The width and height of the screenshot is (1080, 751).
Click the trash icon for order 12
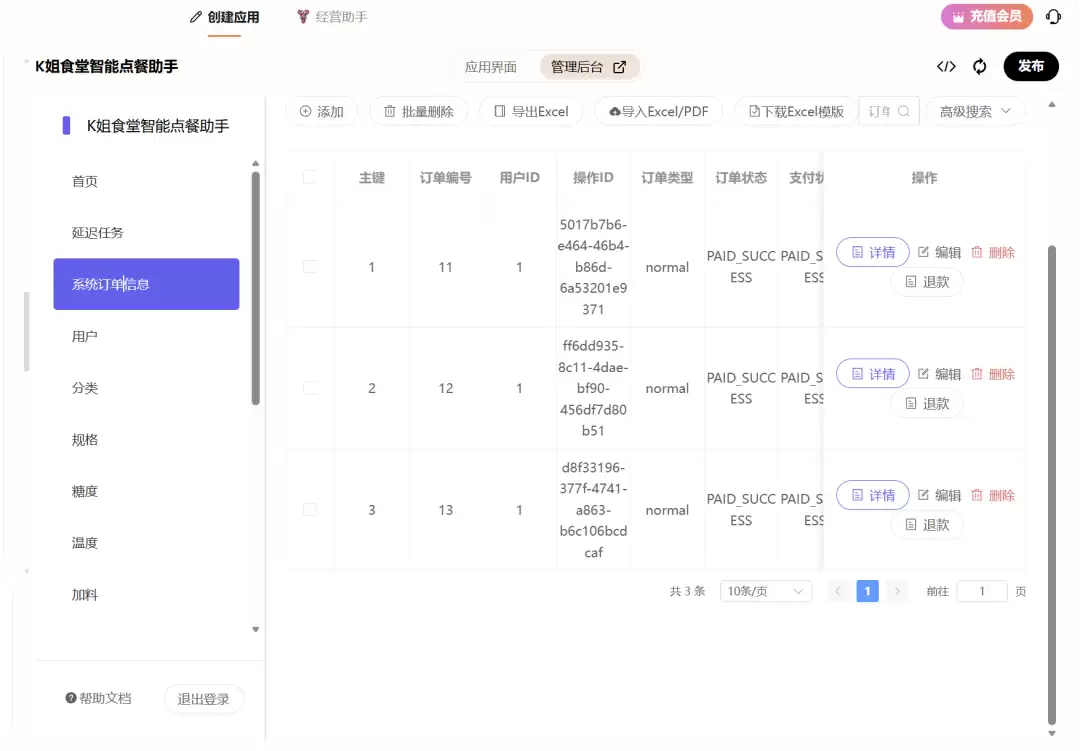coord(977,373)
